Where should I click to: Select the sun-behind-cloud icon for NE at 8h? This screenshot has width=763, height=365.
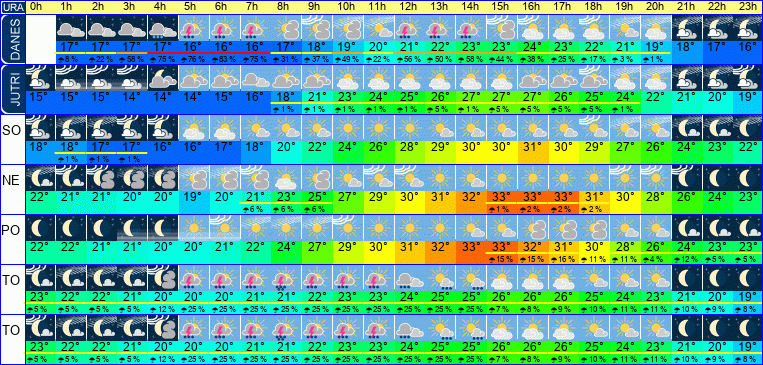(x=286, y=178)
